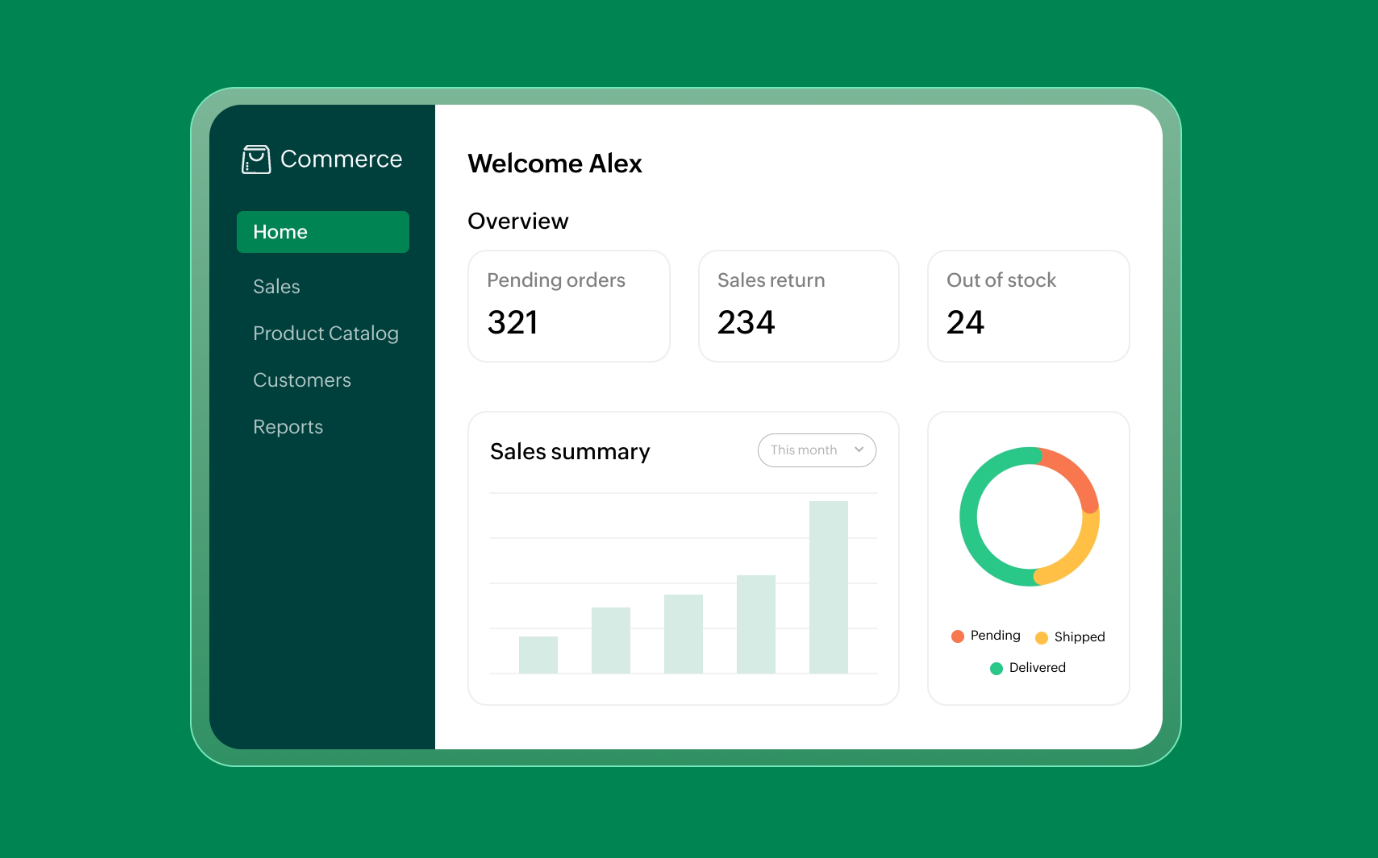Image resolution: width=1378 pixels, height=858 pixels.
Task: Open the Pending orders card
Action: point(568,306)
